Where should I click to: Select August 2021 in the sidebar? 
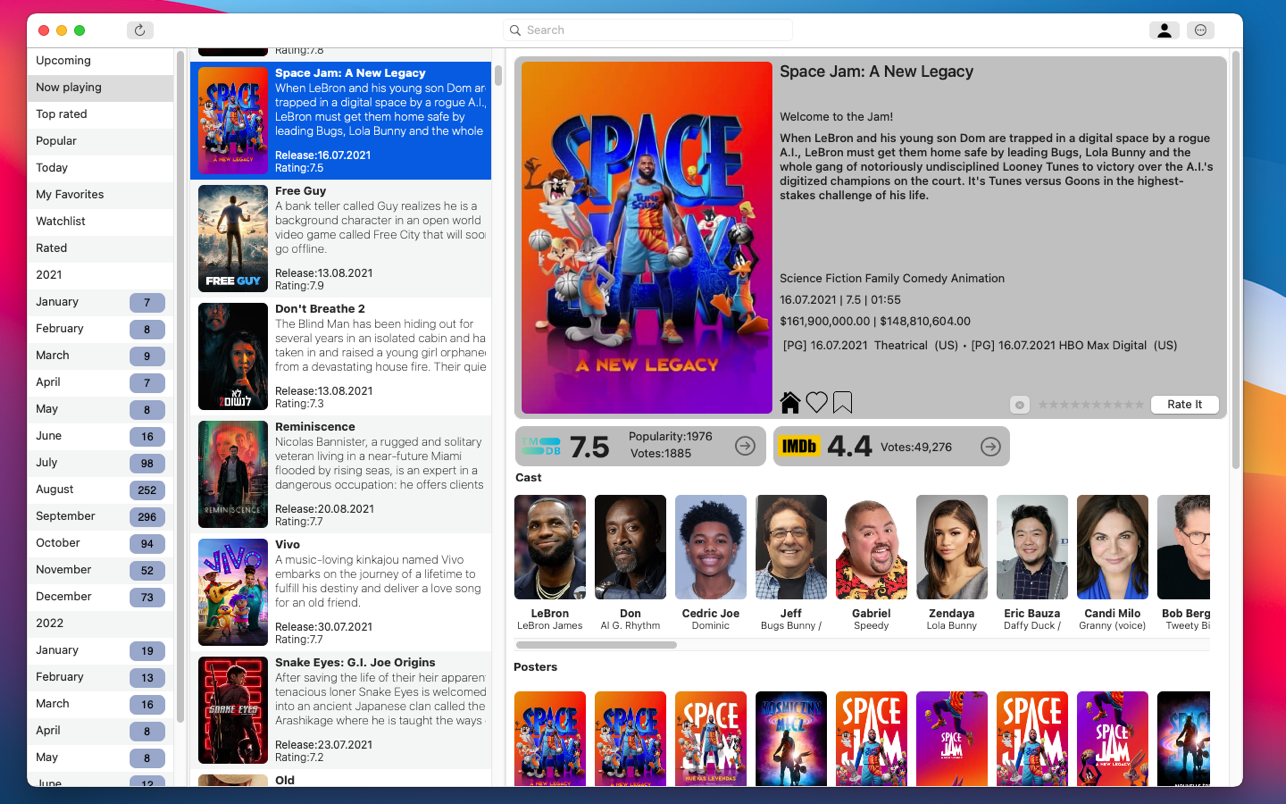click(100, 489)
